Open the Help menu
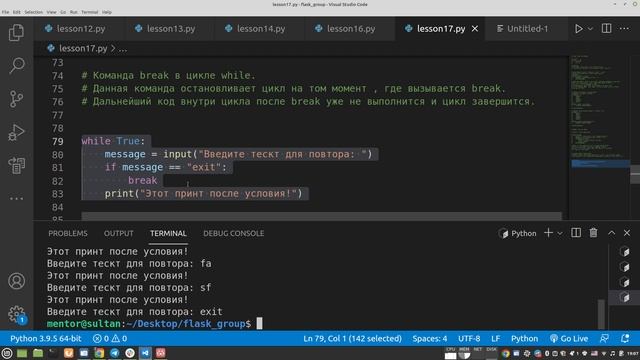The image size is (640, 360). click(x=107, y=12)
